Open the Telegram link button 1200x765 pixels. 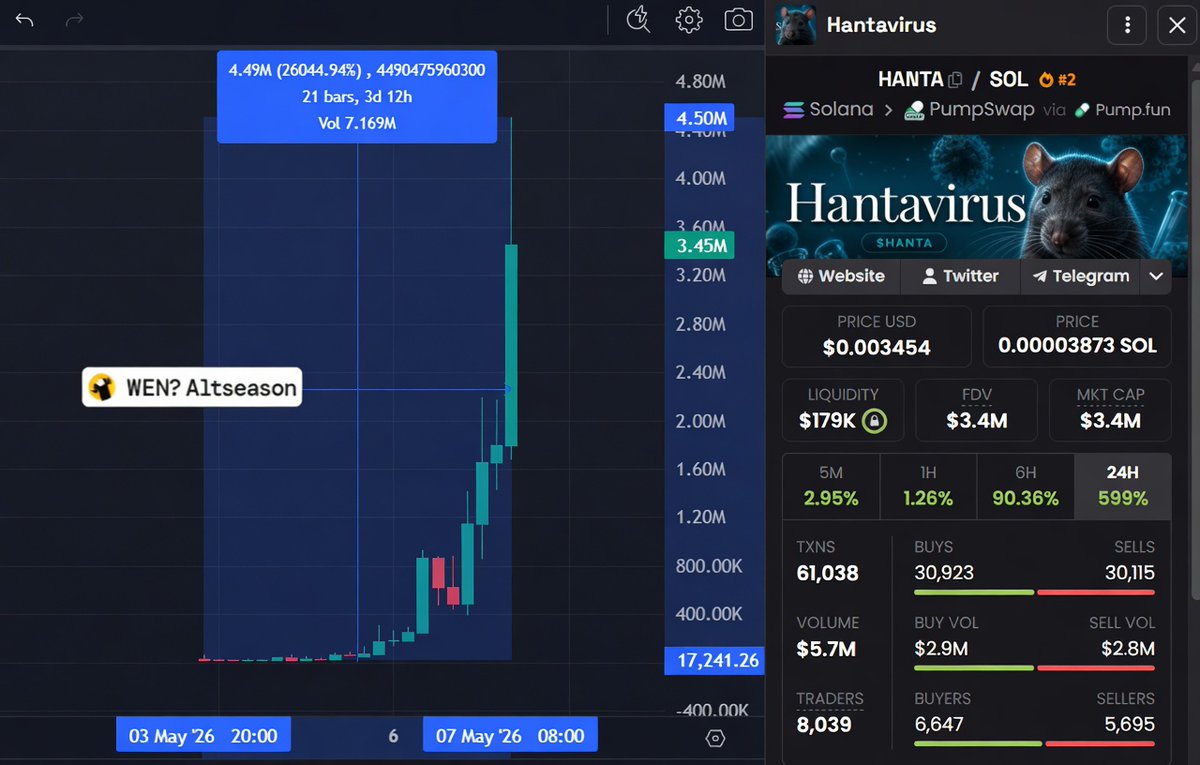pos(1080,276)
